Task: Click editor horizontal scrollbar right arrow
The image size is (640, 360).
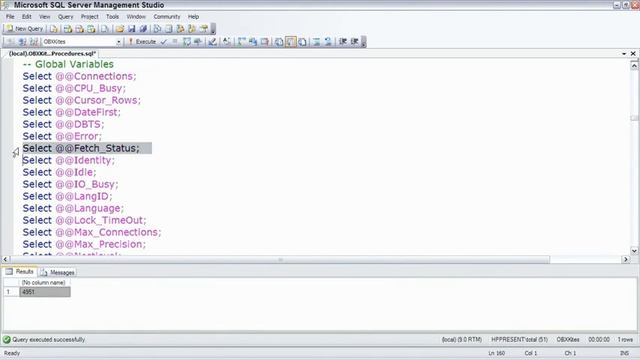Action: pyautogui.click(x=626, y=259)
